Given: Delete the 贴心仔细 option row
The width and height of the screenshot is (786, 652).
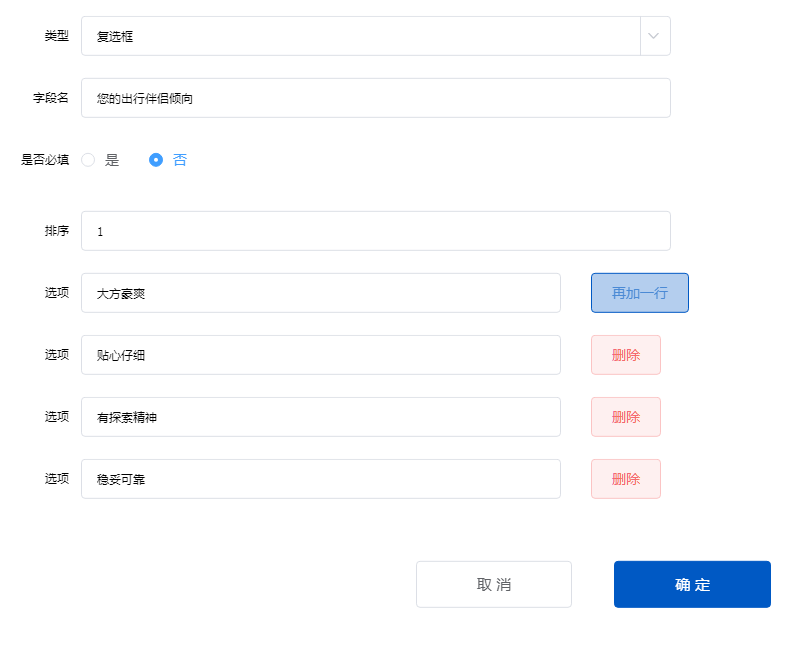Looking at the screenshot, I should click(625, 355).
